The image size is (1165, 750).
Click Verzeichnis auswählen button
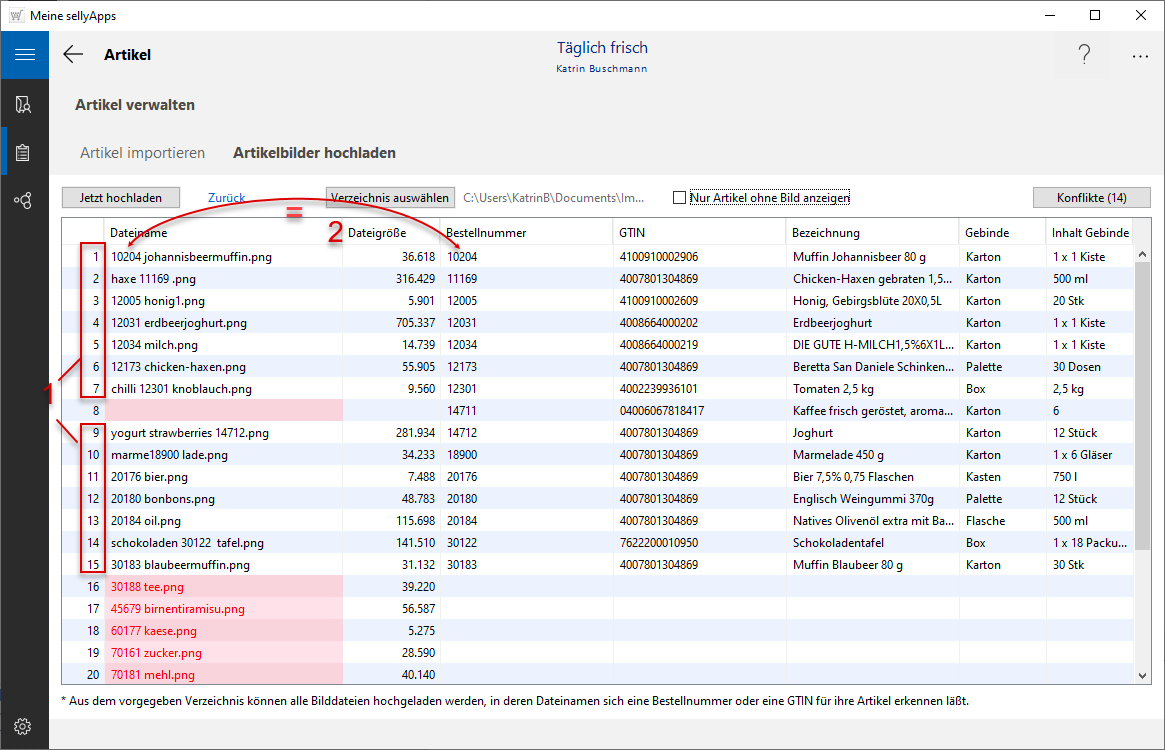(x=390, y=198)
